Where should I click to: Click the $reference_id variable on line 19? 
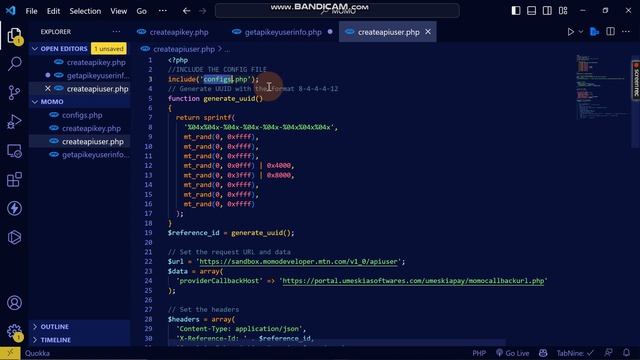click(x=193, y=233)
